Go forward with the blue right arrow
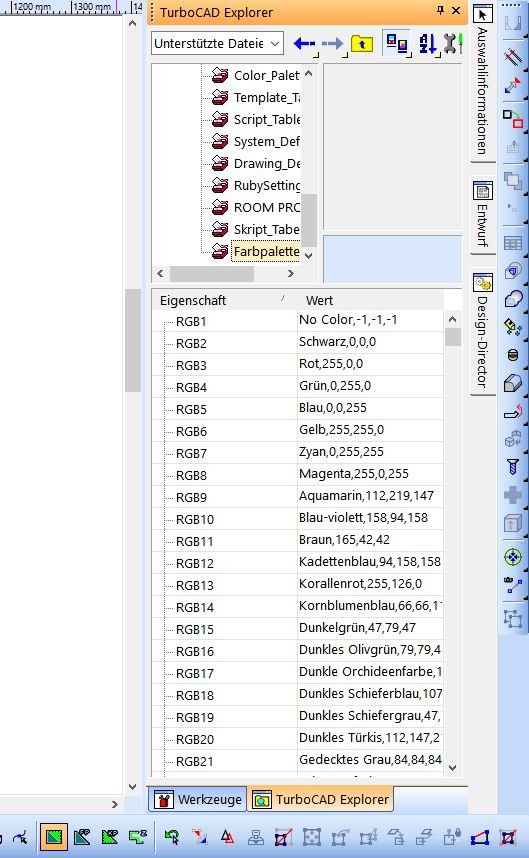 click(x=333, y=43)
